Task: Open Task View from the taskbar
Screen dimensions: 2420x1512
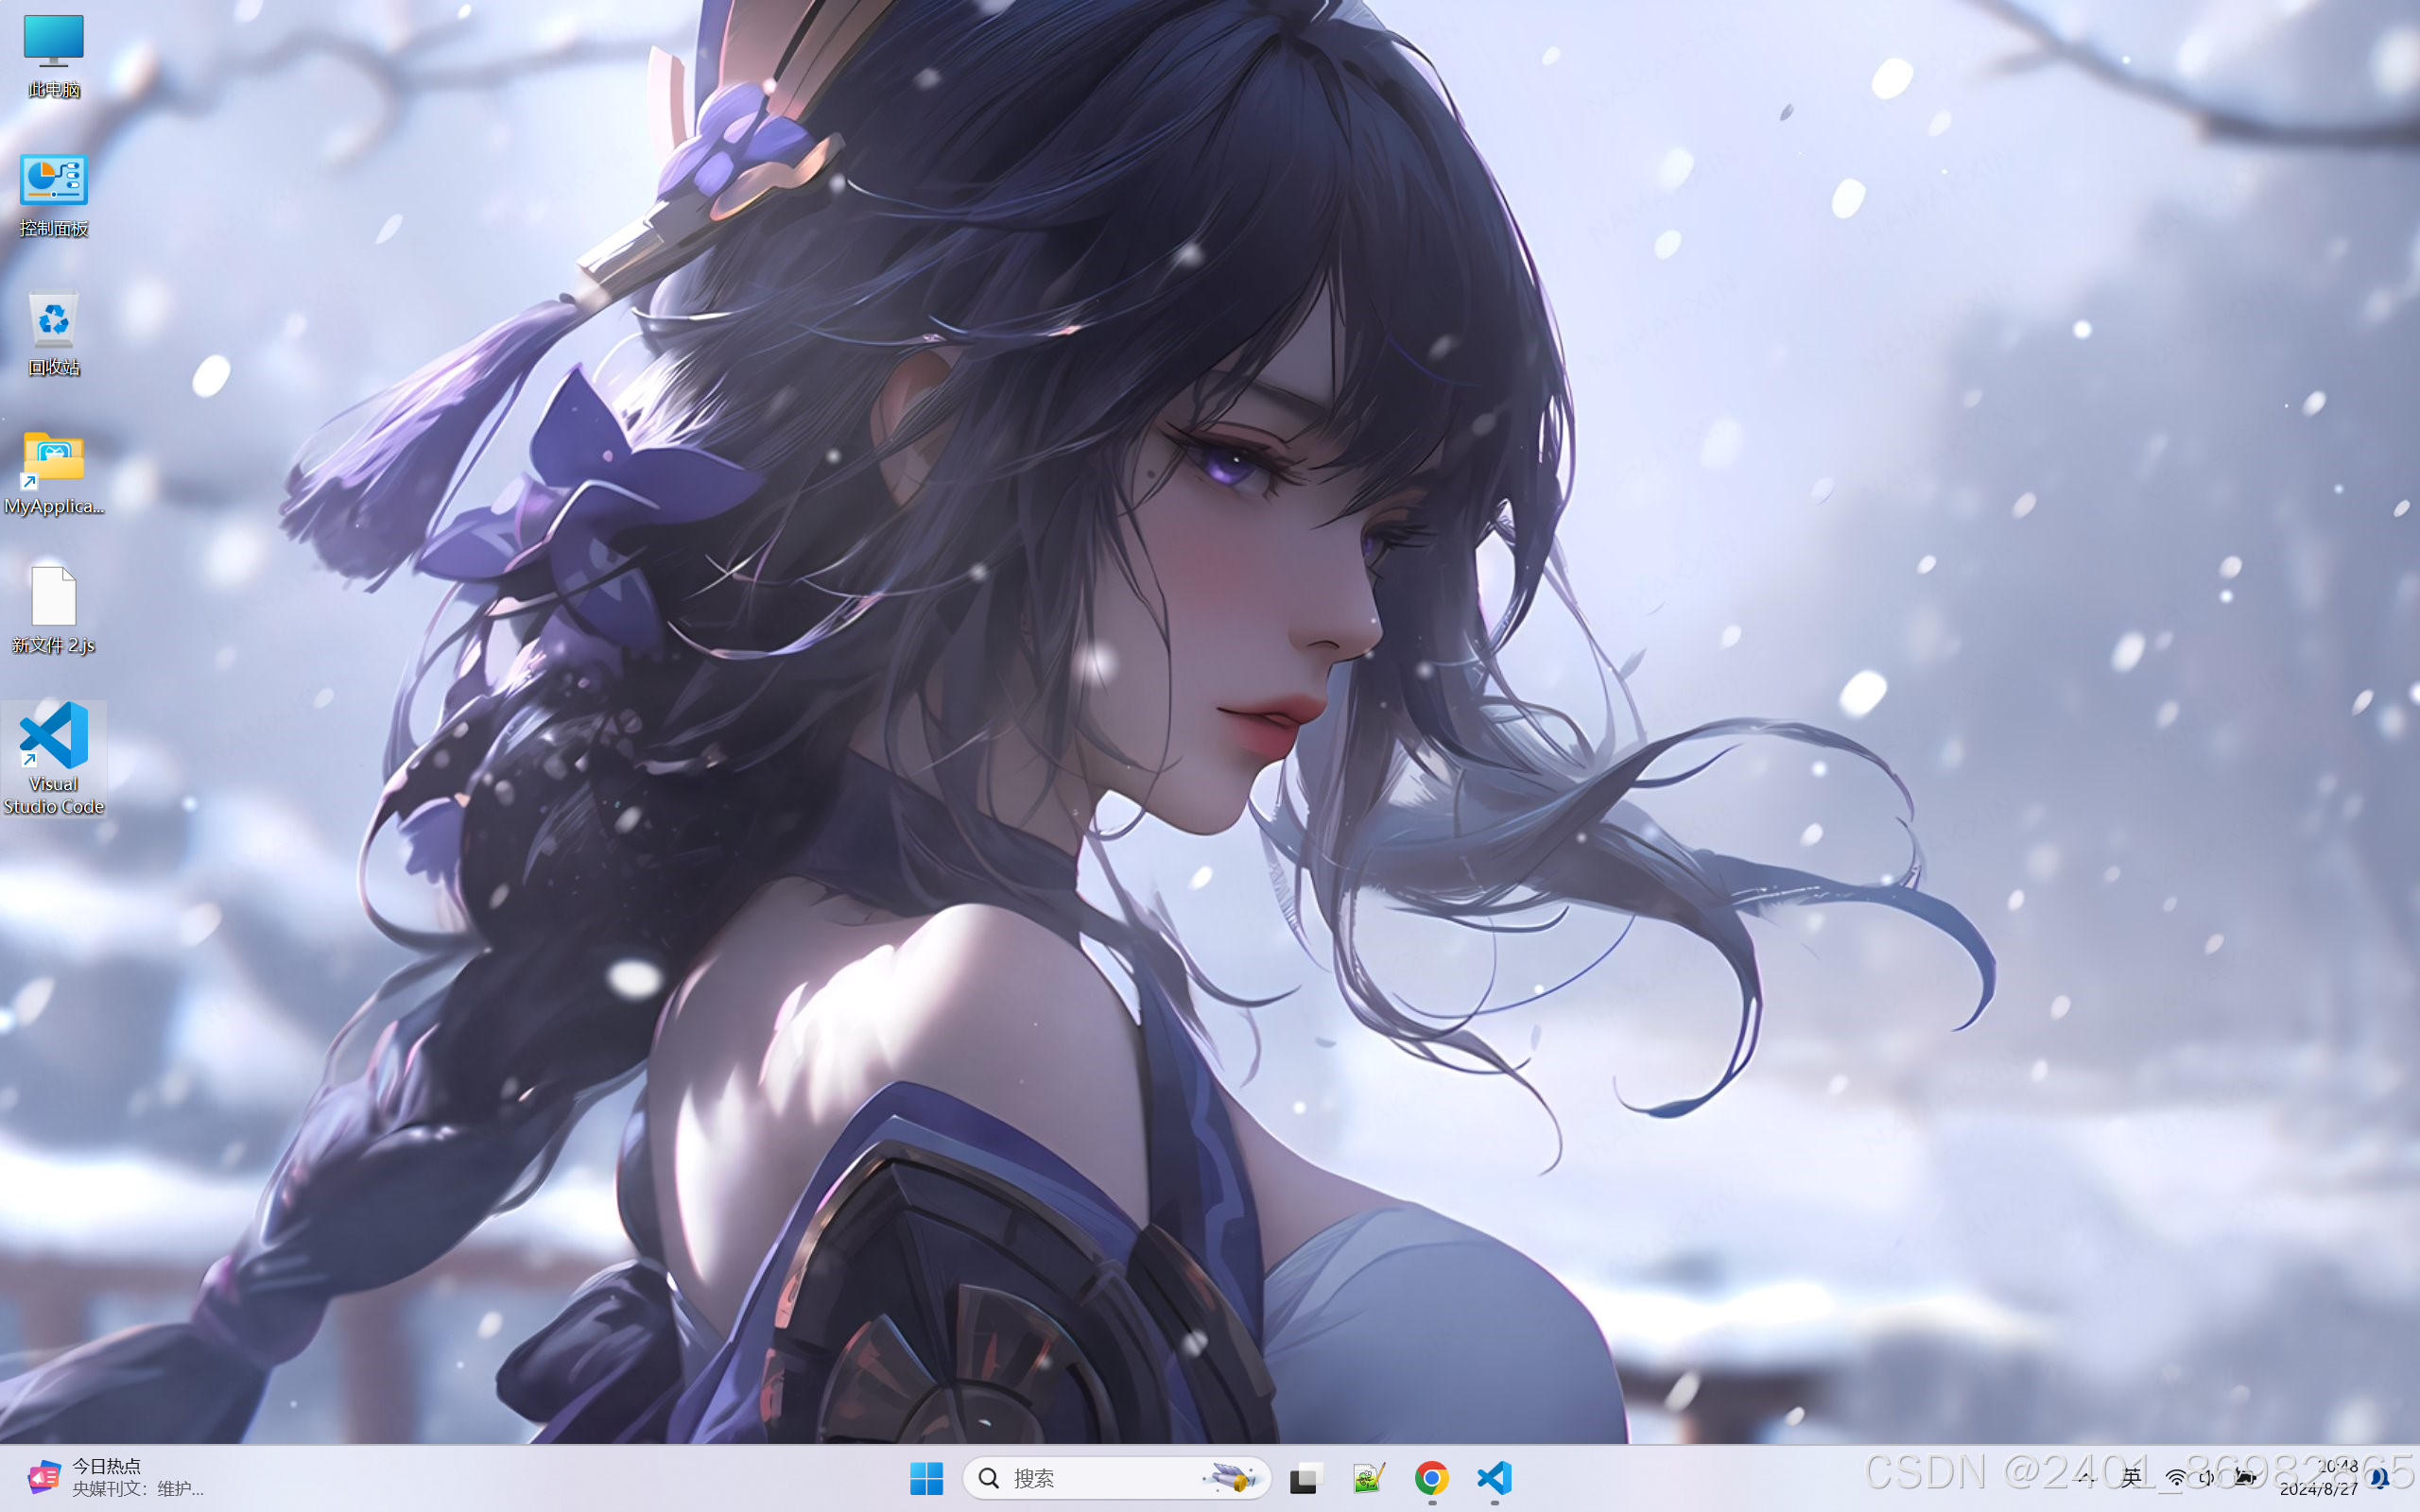Action: click(1305, 1478)
